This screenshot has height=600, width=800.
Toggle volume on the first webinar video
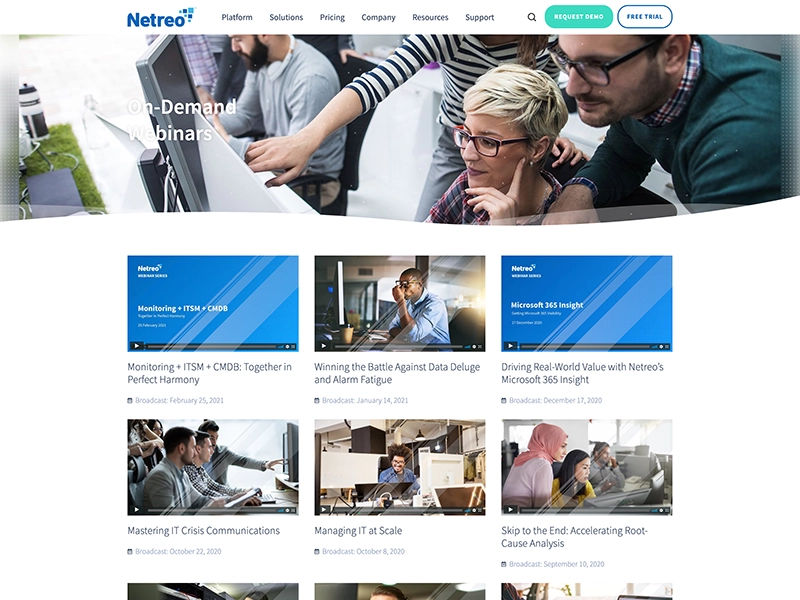(x=280, y=346)
